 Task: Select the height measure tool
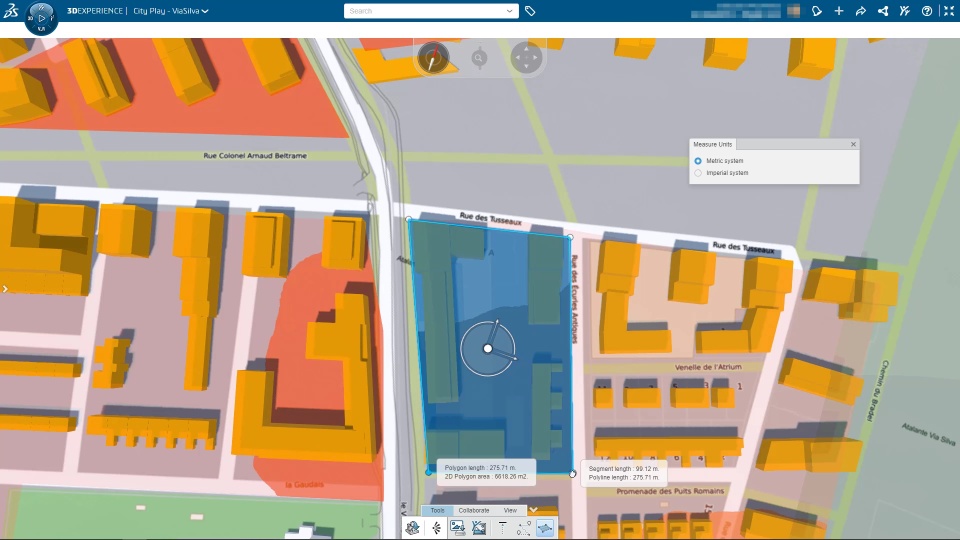[x=502, y=527]
